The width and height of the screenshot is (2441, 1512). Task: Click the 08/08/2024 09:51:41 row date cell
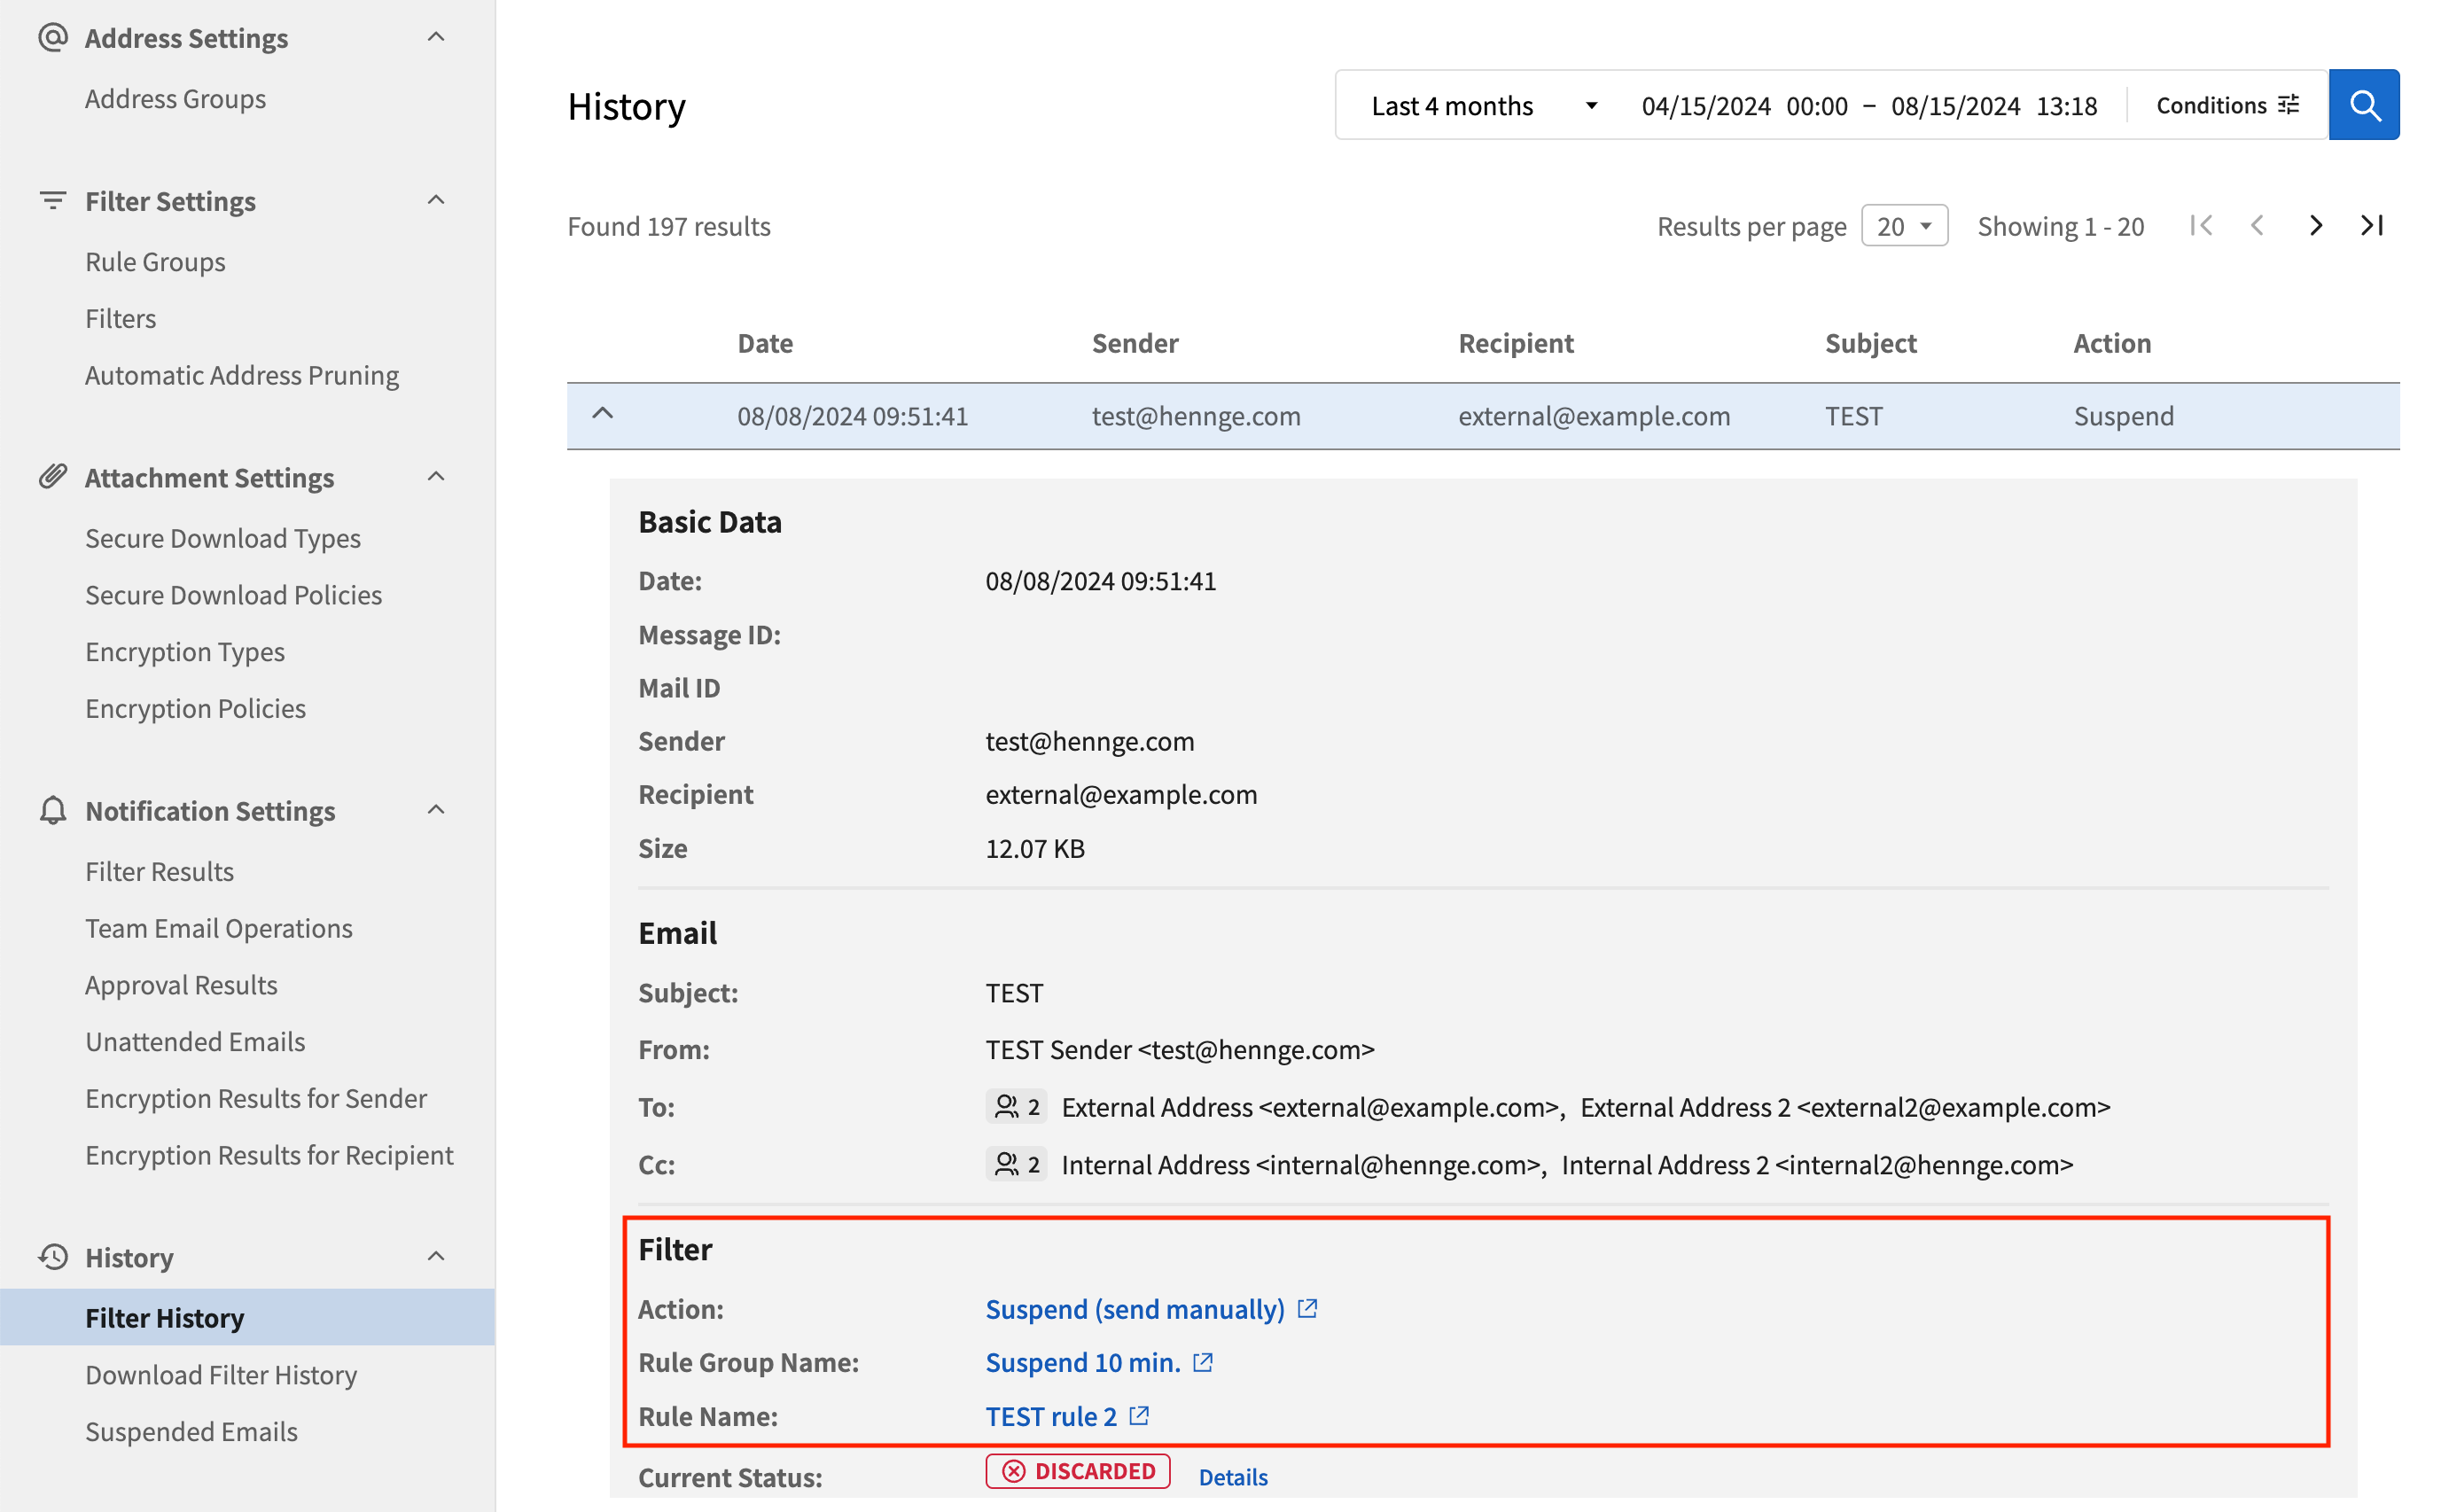pyautogui.click(x=853, y=416)
